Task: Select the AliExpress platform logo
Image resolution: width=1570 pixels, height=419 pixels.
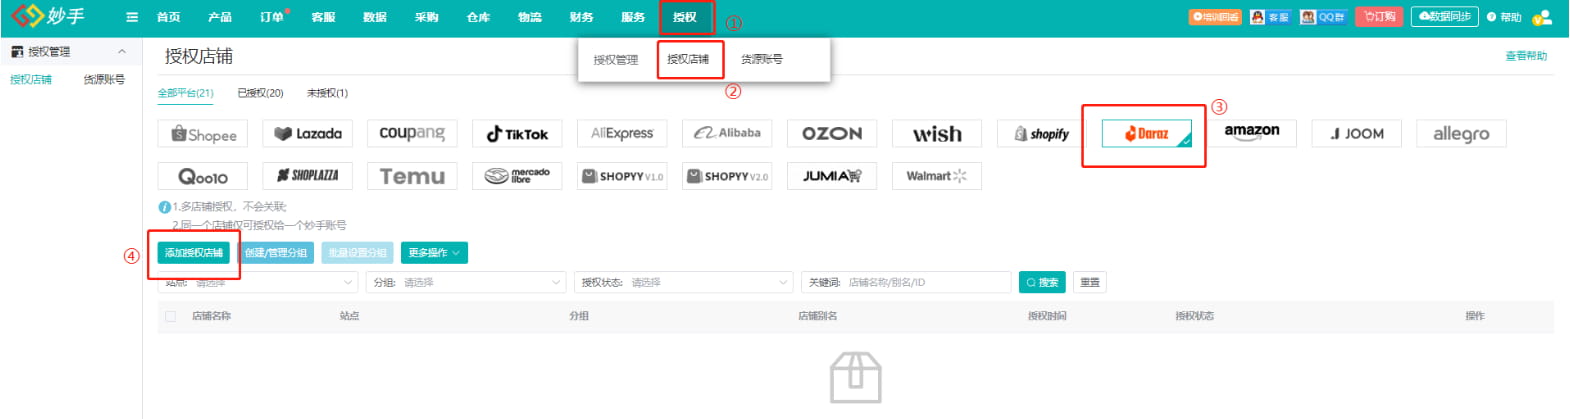Action: (x=622, y=134)
